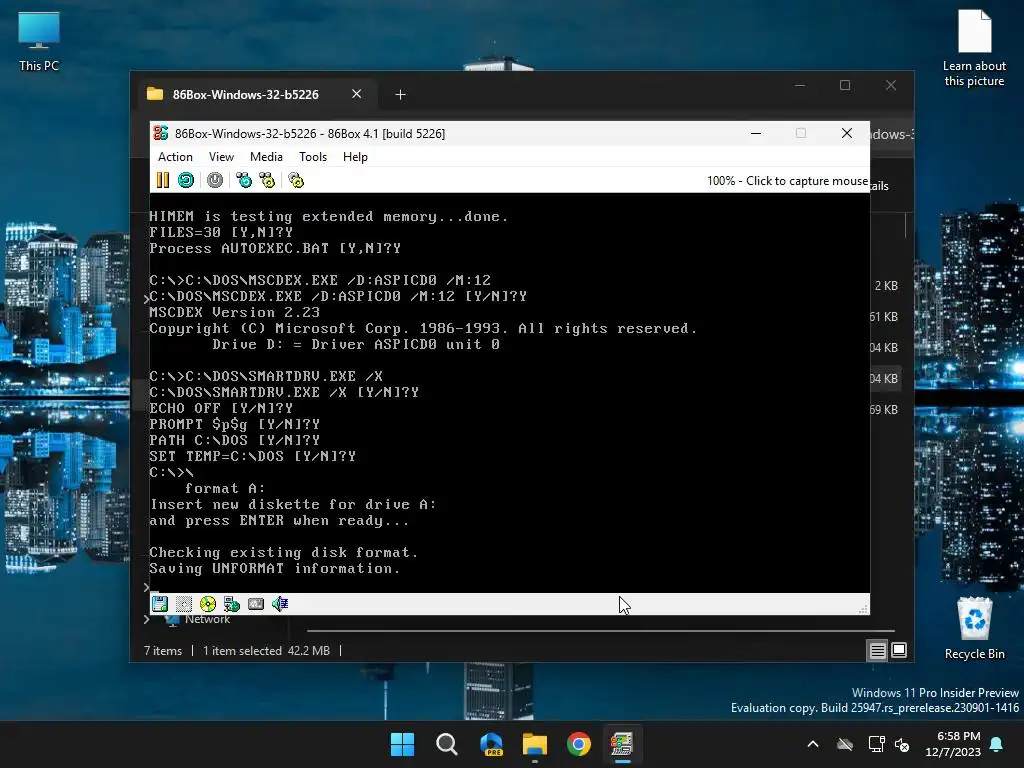1024x768 pixels.
Task: Open the Recycle Bin desktop icon
Action: (974, 628)
